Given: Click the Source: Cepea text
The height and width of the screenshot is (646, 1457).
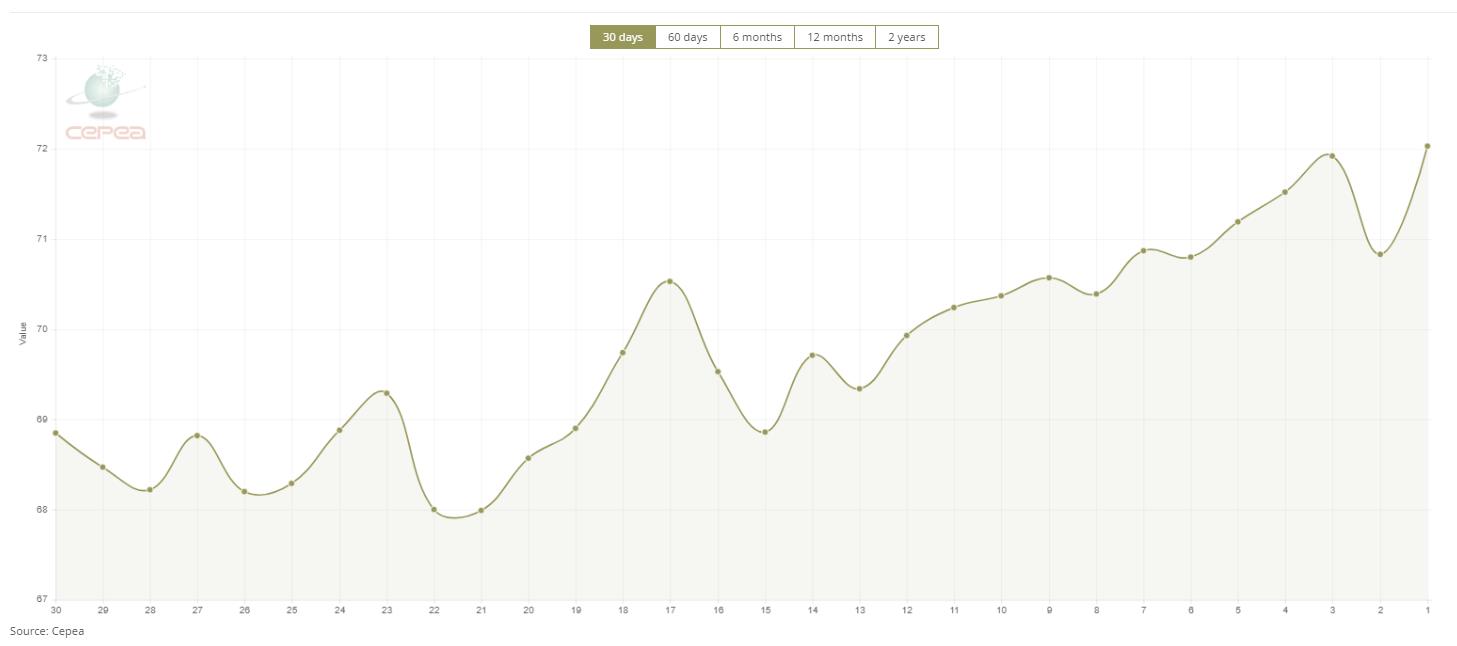Looking at the screenshot, I should 47,631.
